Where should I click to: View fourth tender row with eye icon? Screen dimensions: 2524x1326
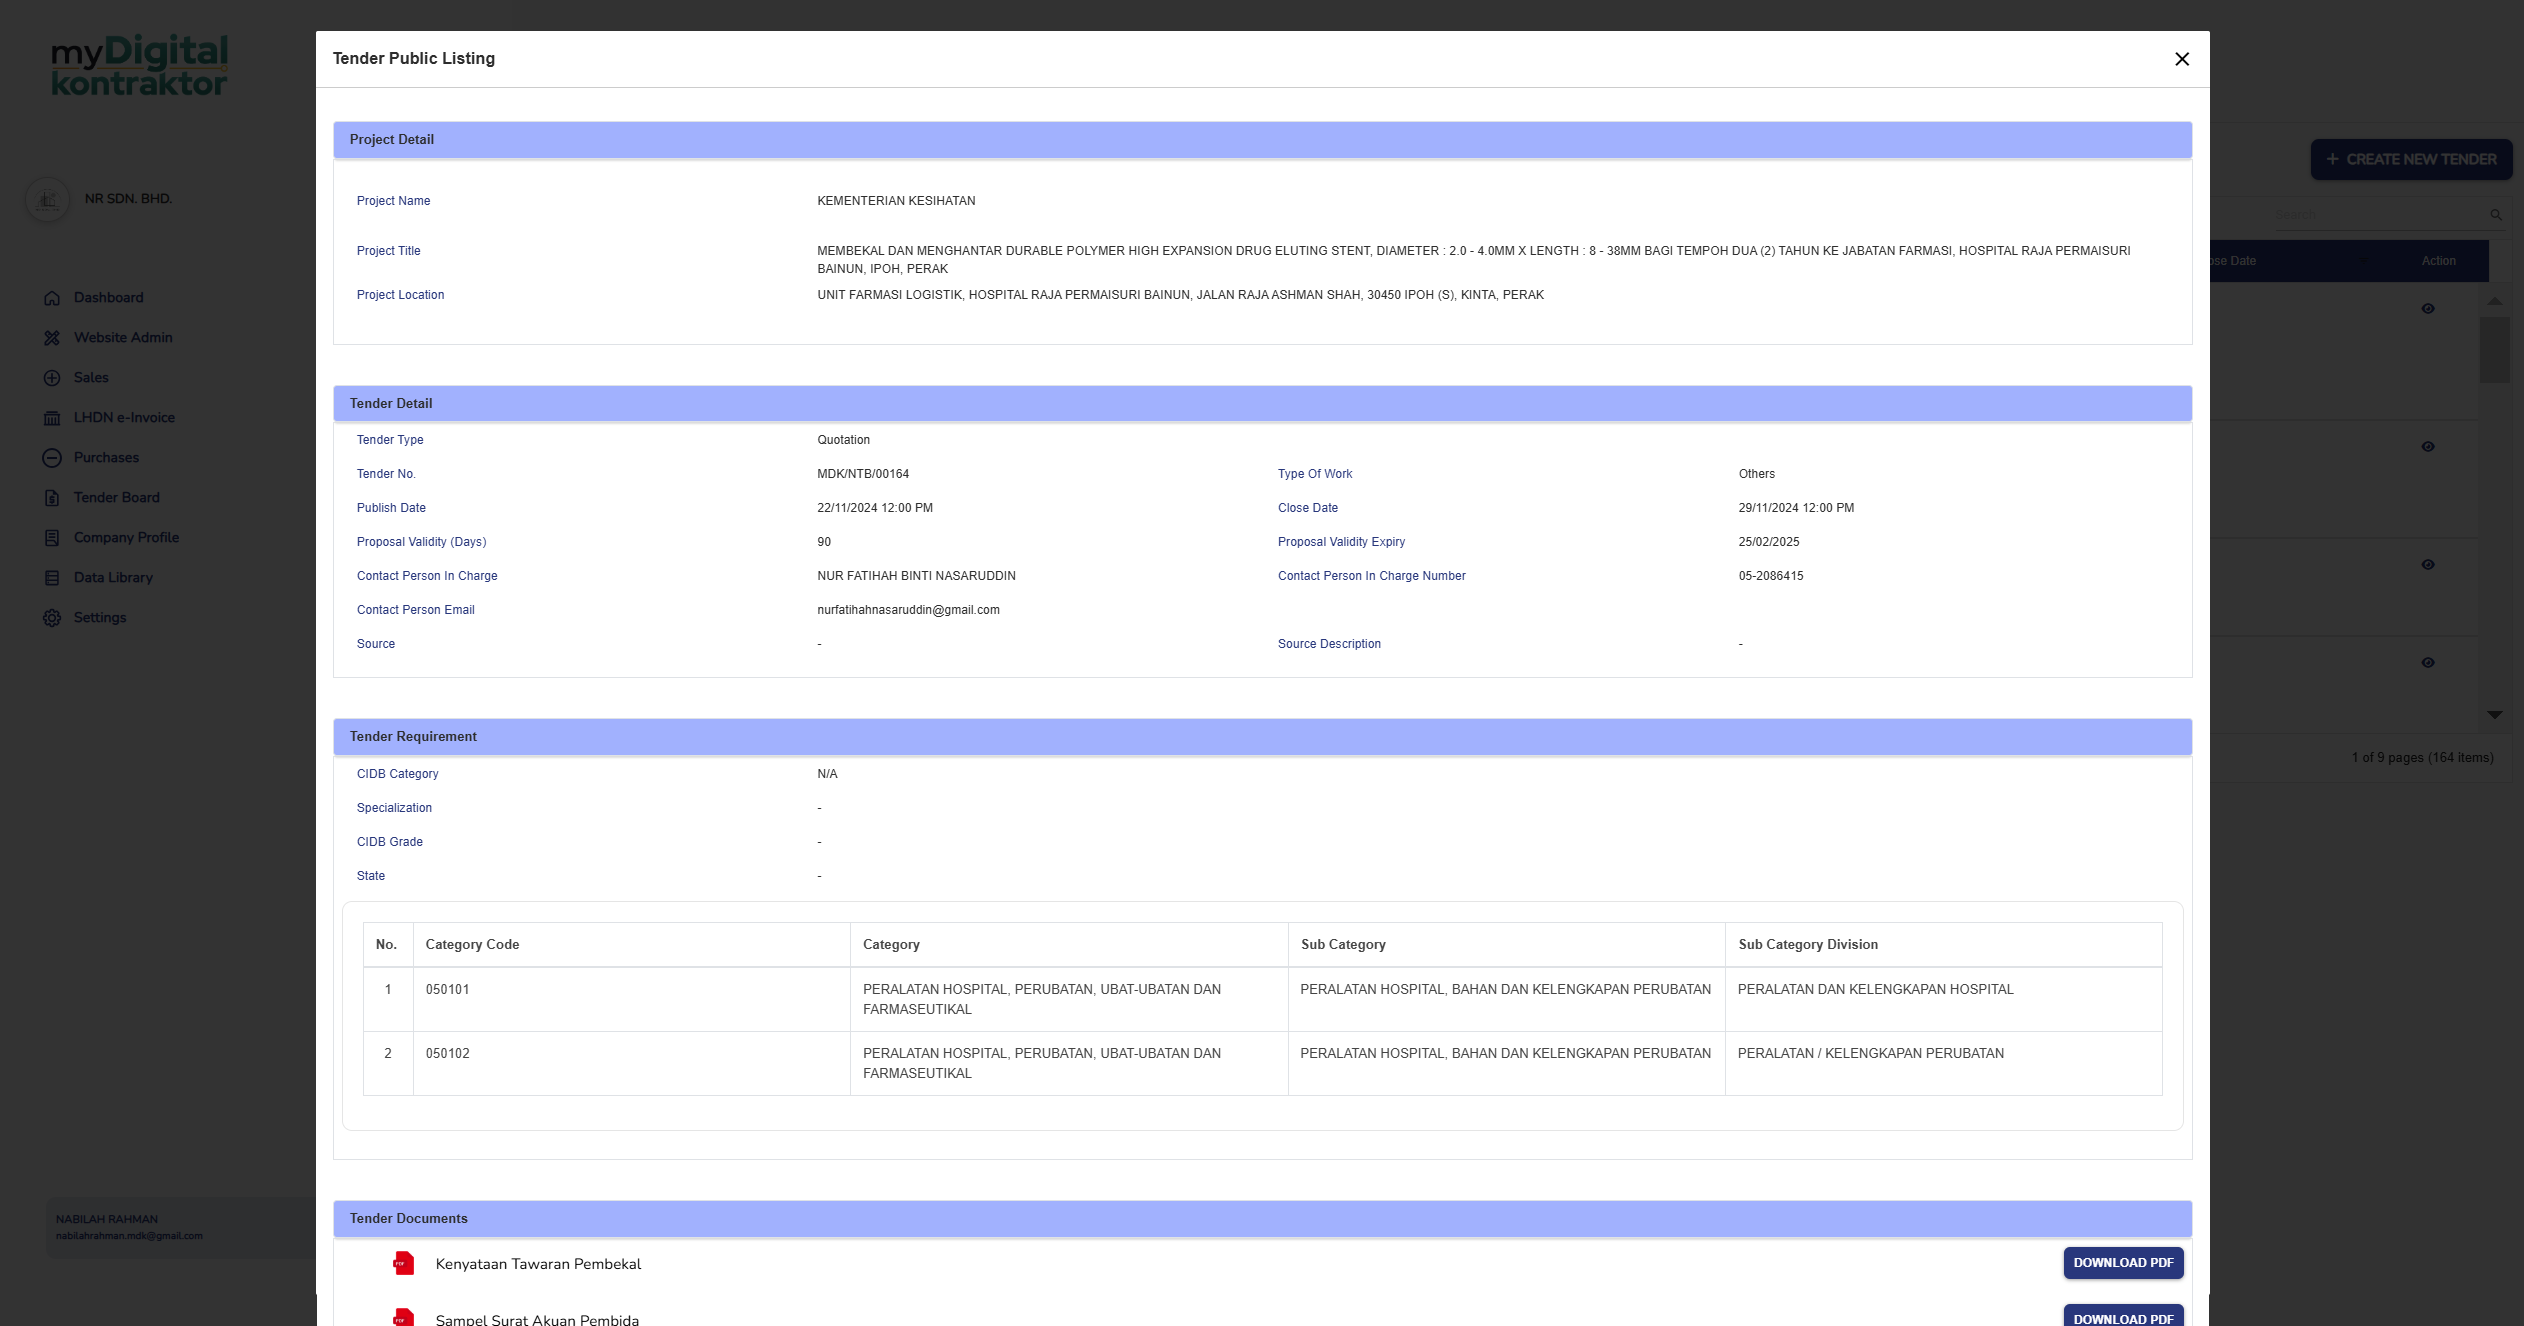pyautogui.click(x=2428, y=663)
